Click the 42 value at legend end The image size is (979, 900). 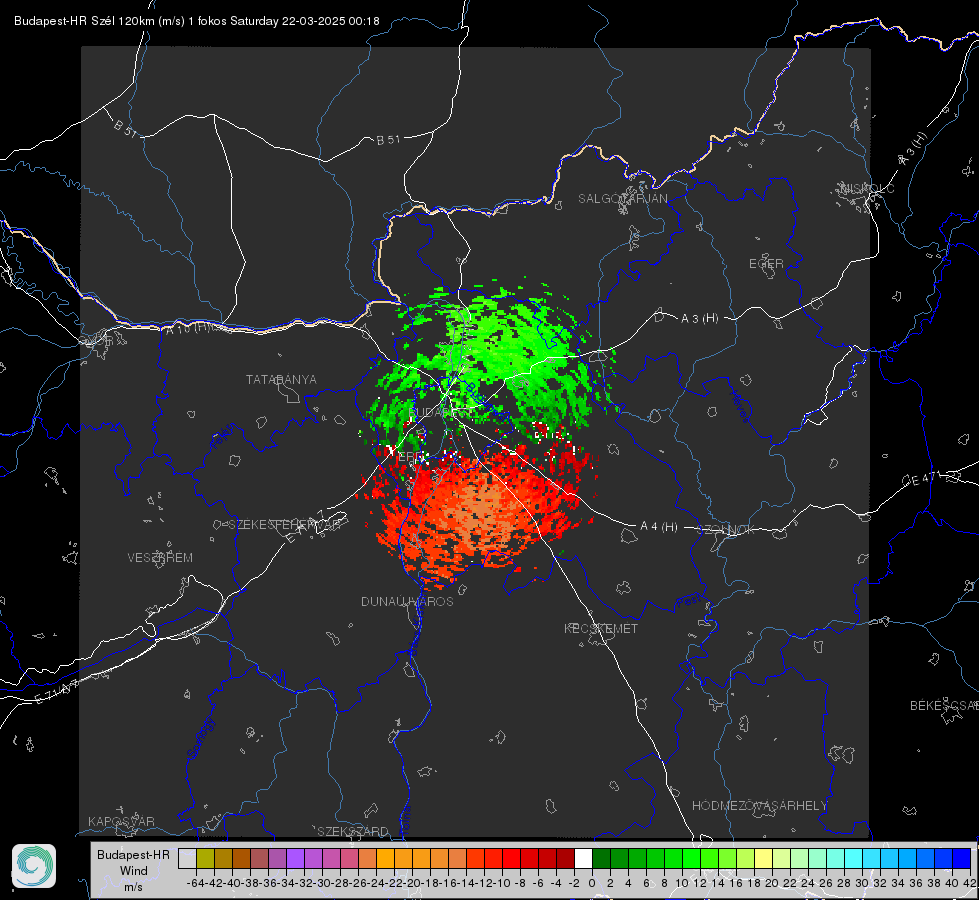tap(970, 883)
